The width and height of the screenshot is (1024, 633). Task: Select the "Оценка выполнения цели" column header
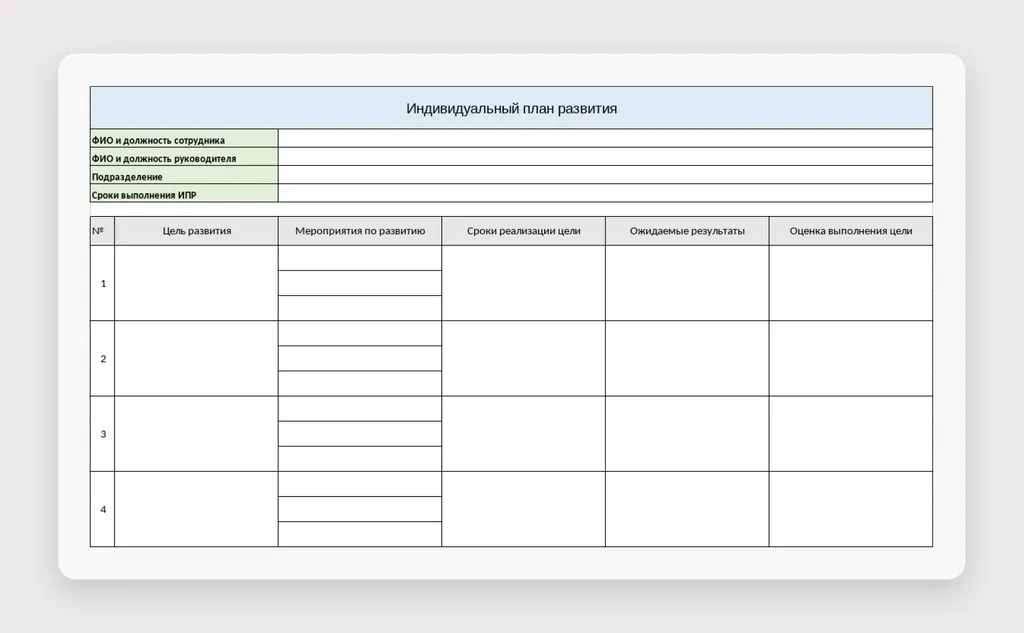[x=851, y=231]
